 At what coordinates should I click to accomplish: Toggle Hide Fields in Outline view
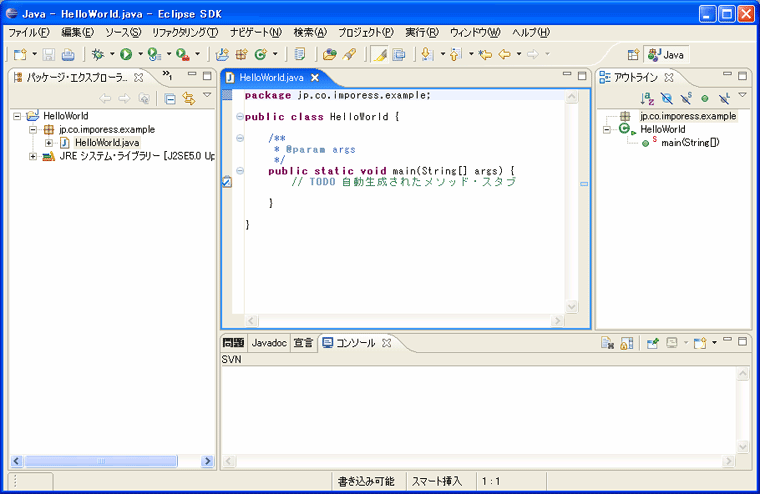(667, 99)
